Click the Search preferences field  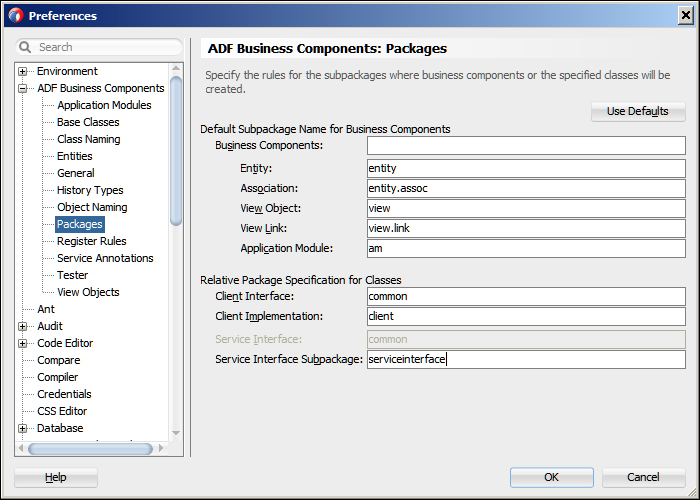(99, 47)
